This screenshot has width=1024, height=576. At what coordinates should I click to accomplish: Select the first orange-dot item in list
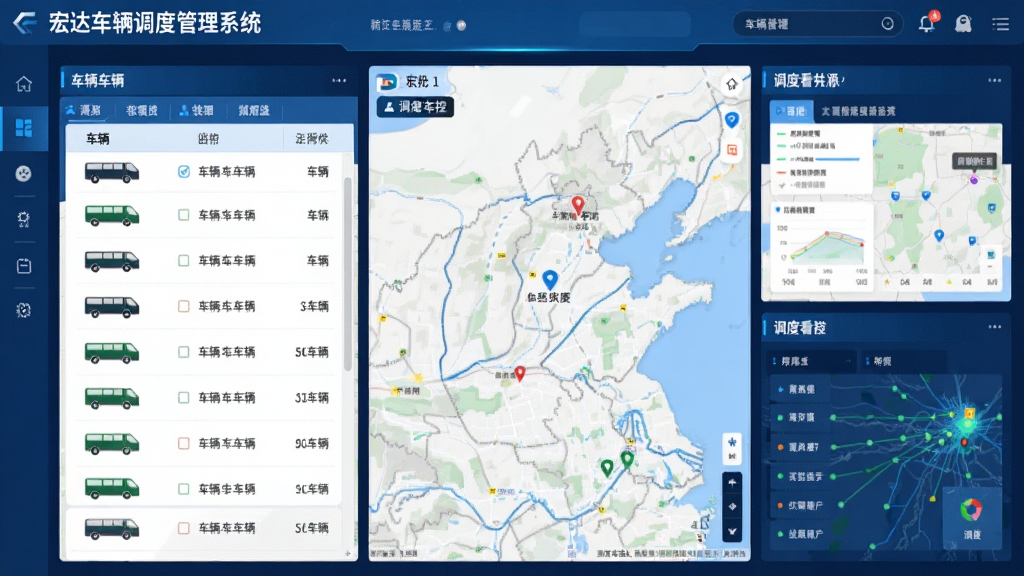(798, 447)
